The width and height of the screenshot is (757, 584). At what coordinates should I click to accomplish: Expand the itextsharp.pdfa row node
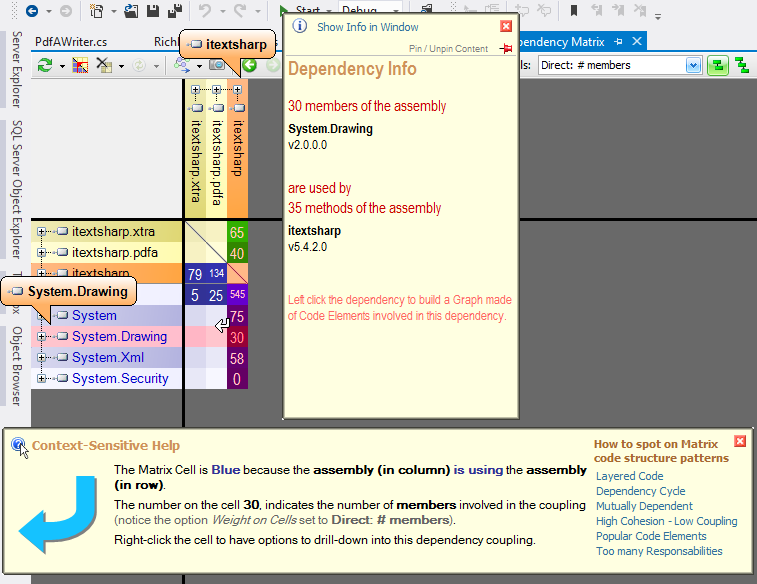click(42, 252)
